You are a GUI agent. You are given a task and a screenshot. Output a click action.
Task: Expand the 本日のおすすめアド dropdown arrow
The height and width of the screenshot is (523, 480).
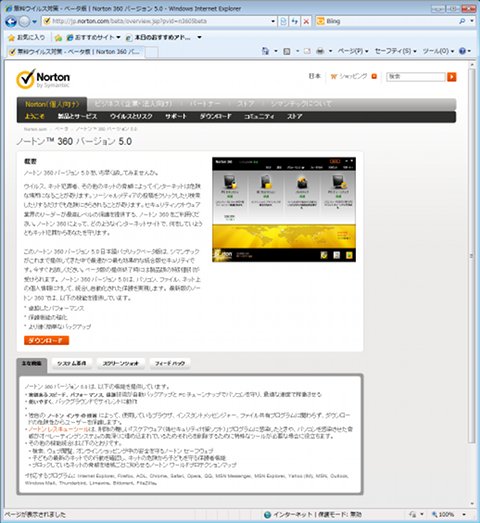pyautogui.click(x=199, y=37)
